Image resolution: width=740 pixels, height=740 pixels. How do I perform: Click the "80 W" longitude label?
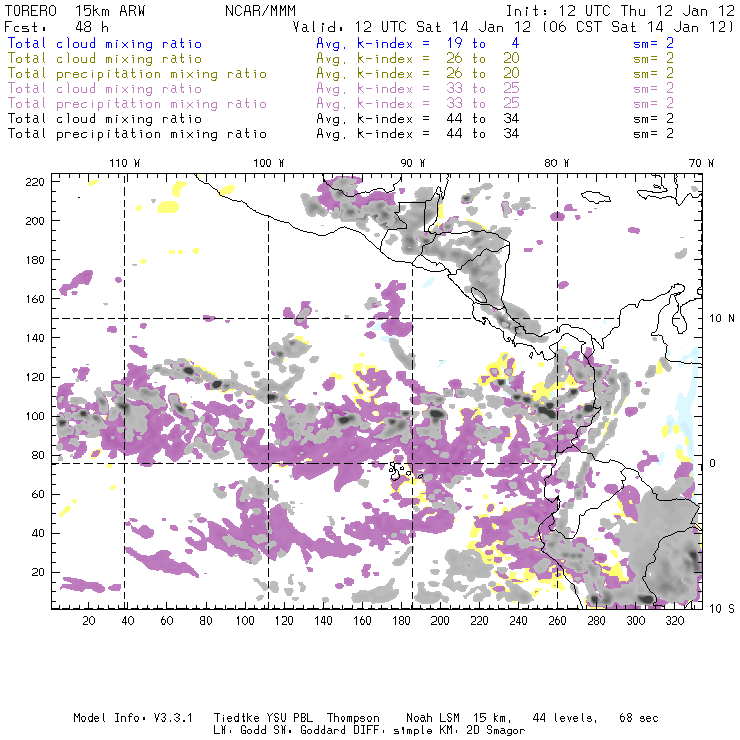click(x=557, y=163)
